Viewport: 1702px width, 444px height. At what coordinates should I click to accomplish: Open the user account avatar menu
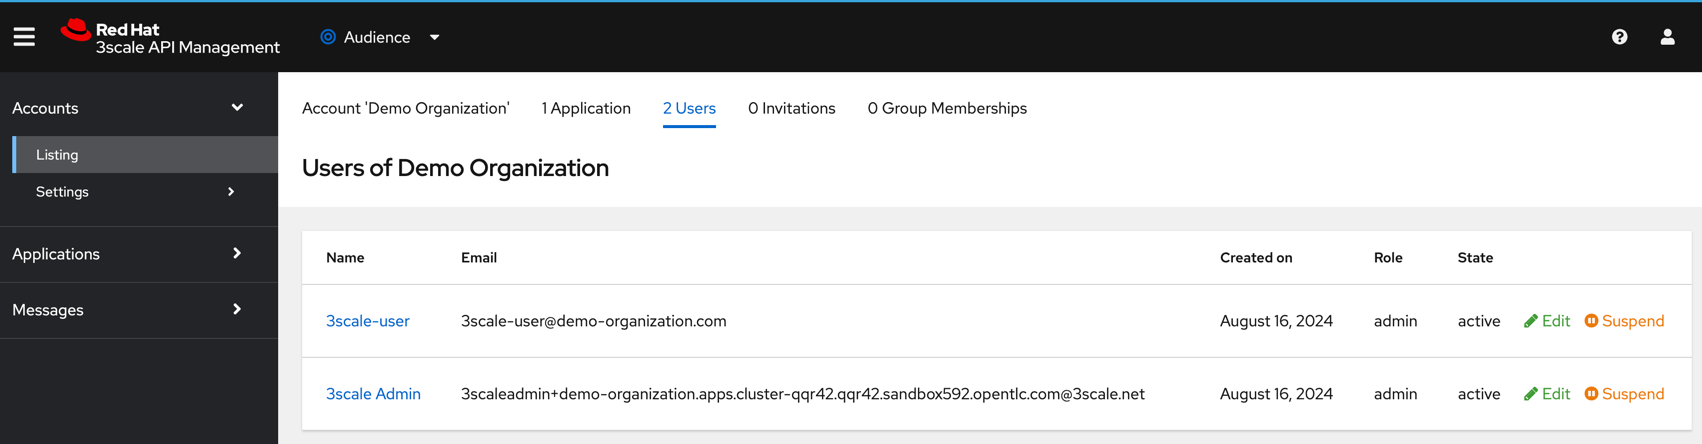tap(1667, 37)
